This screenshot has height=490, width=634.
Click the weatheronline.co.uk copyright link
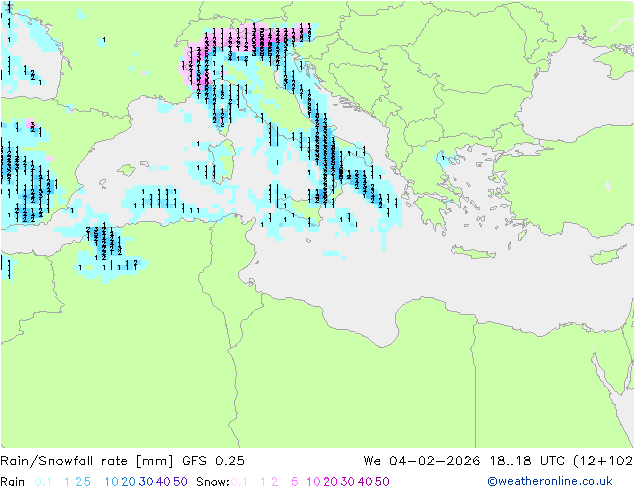550,481
